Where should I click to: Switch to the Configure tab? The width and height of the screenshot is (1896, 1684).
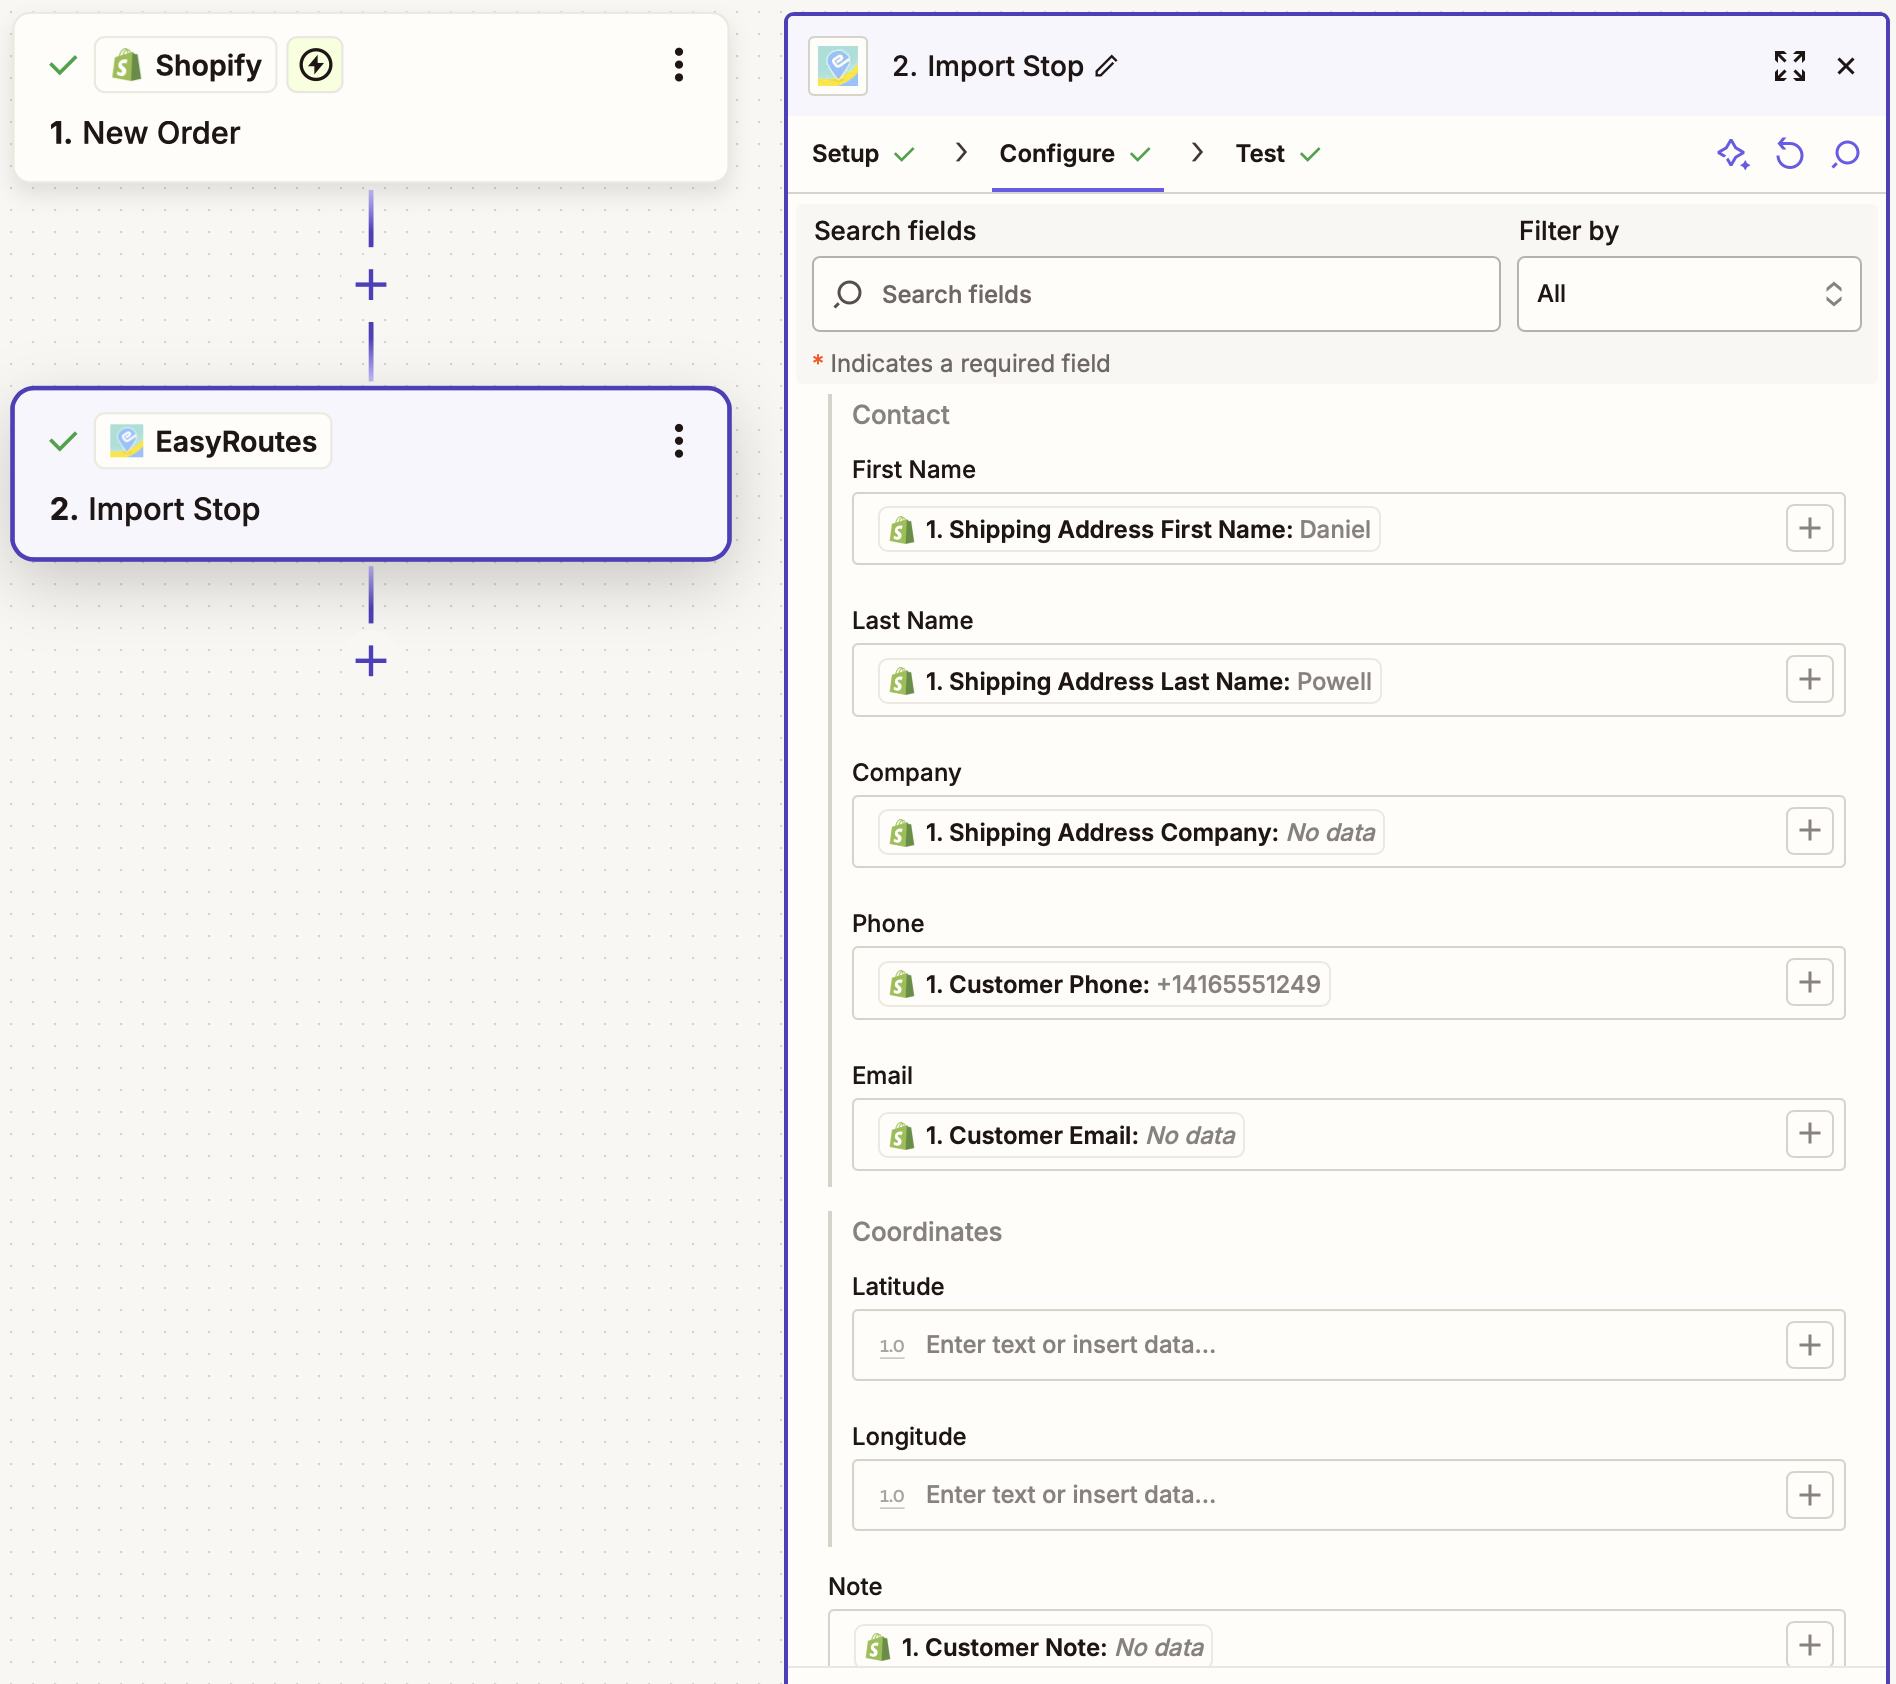click(x=1076, y=154)
